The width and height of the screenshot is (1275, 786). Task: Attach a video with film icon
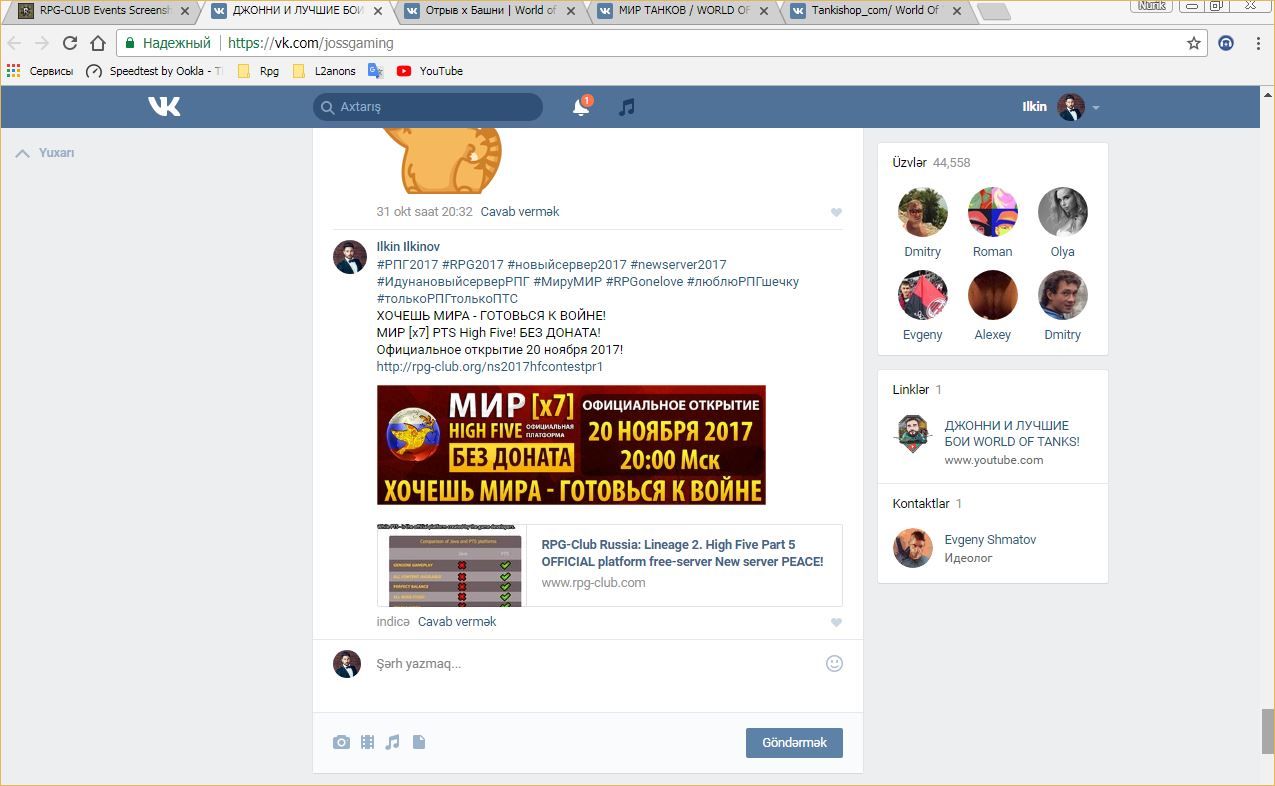coord(367,742)
